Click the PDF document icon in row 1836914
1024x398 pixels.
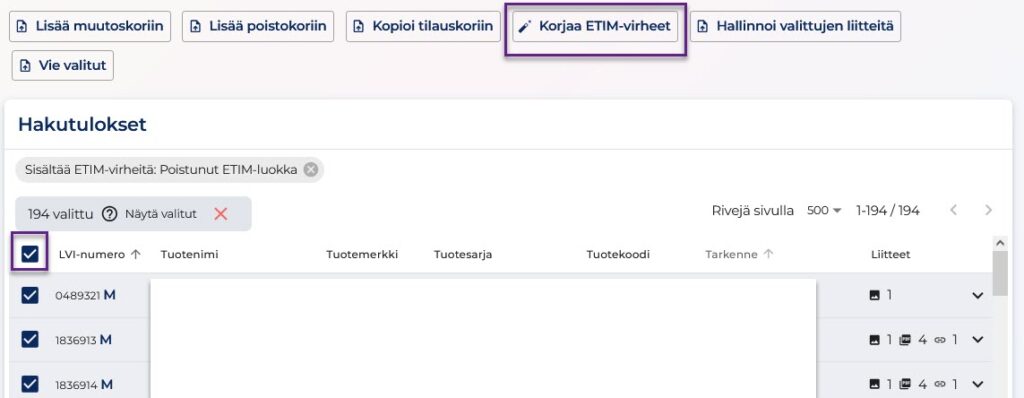click(x=905, y=384)
